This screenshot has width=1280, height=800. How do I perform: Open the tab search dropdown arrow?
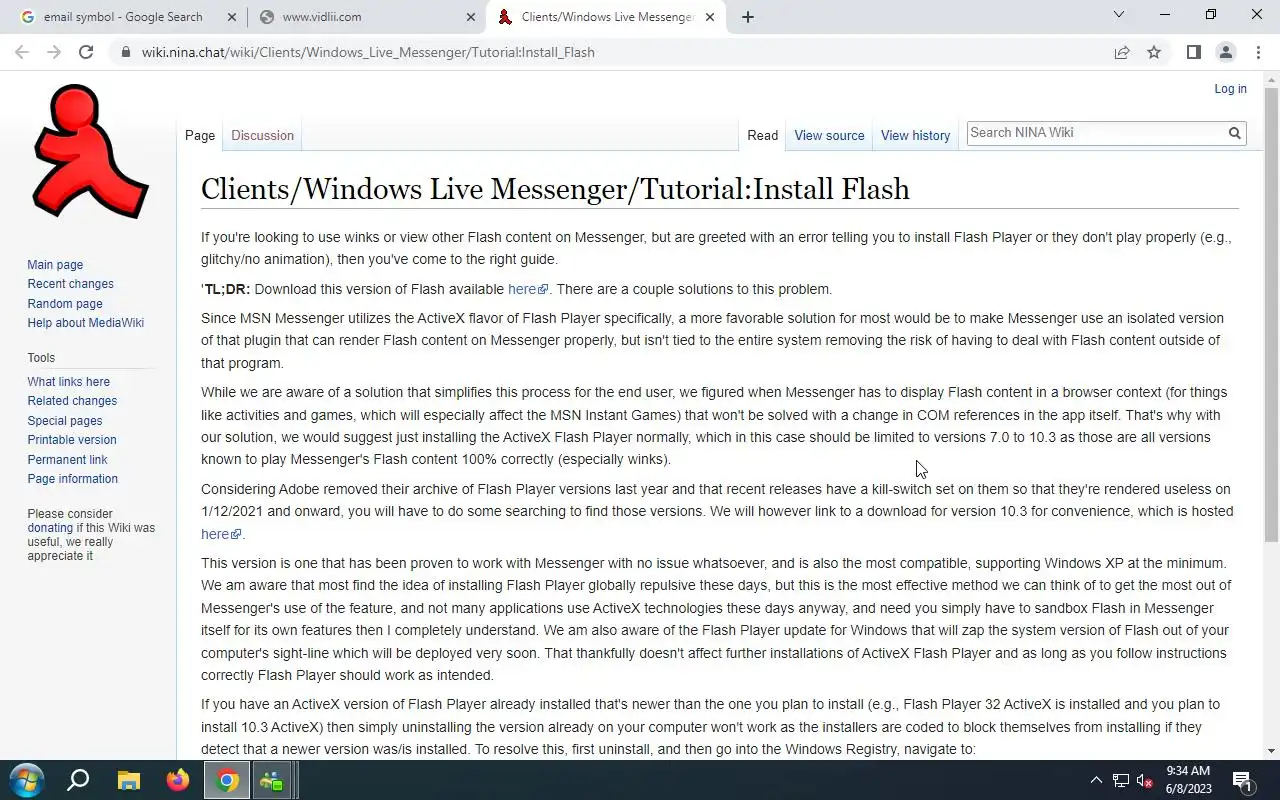point(1118,15)
